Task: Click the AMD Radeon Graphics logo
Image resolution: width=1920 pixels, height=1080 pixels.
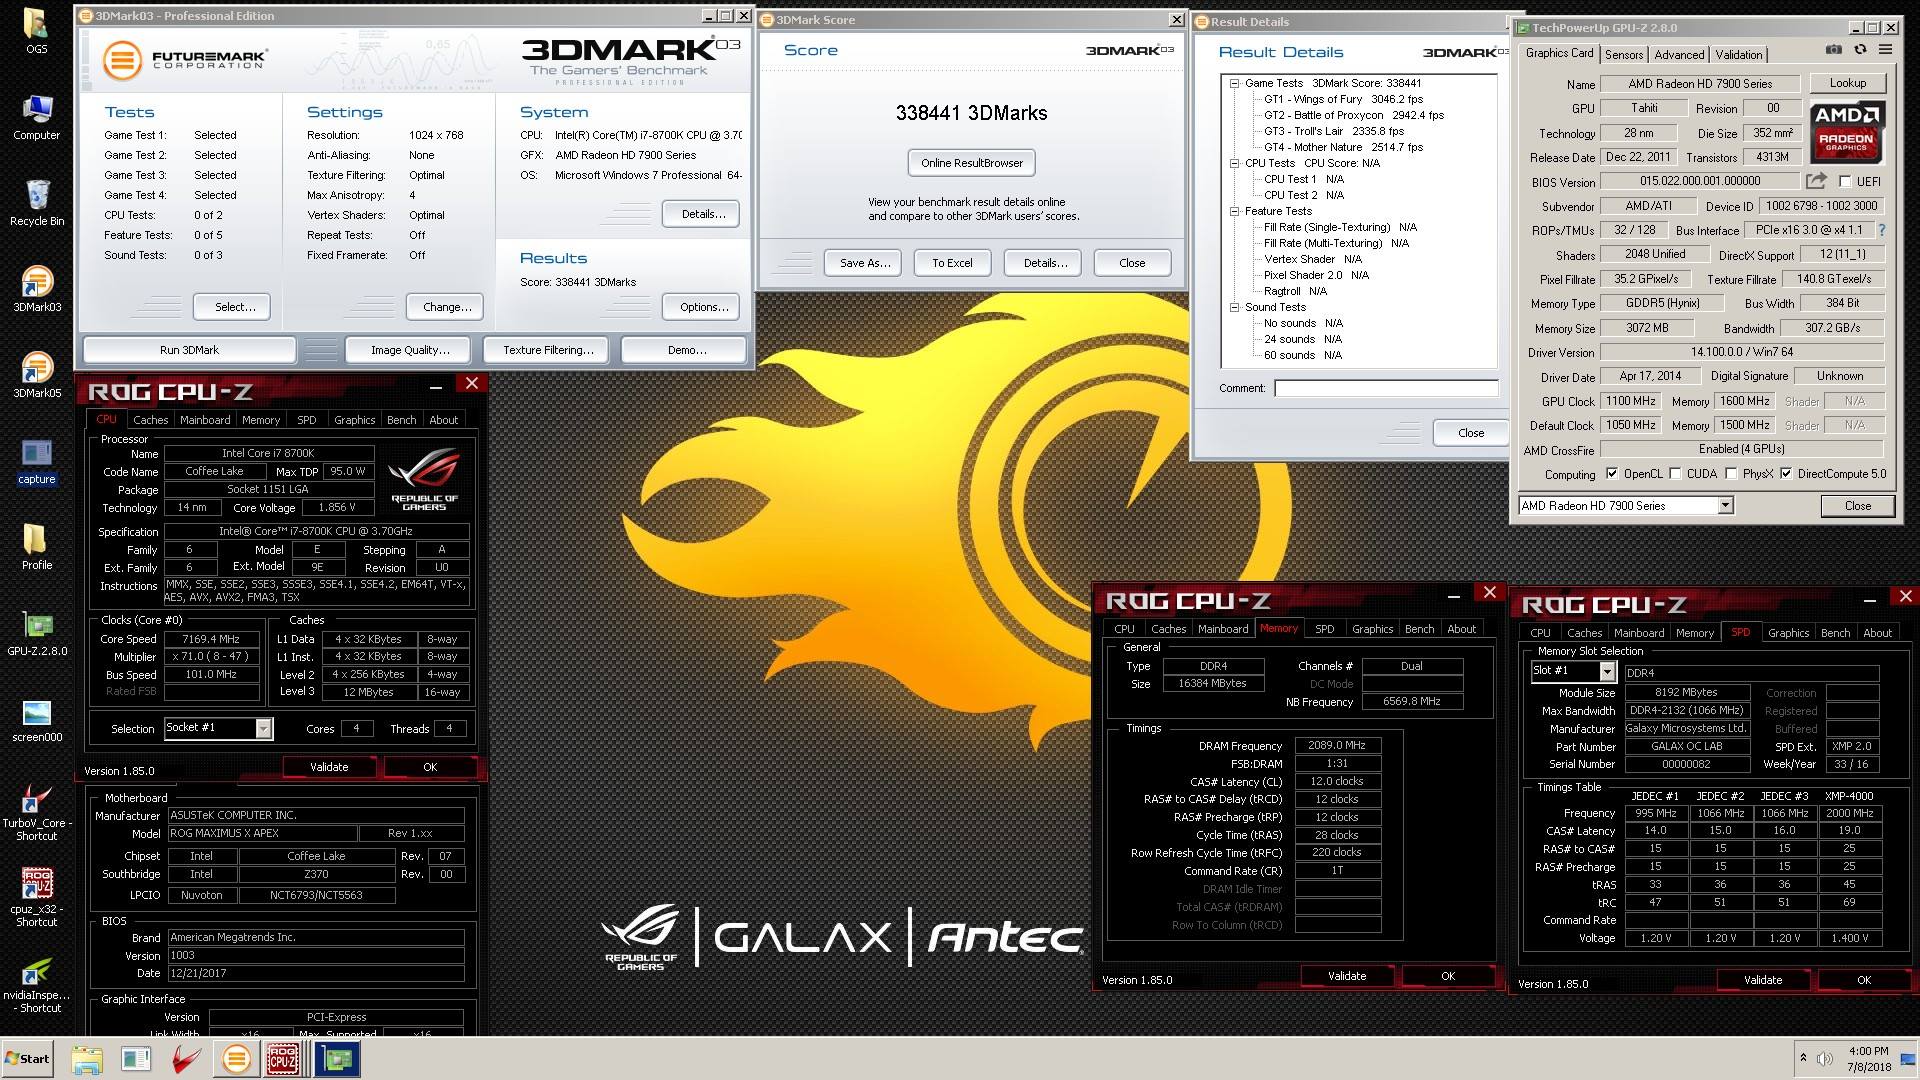Action: (1847, 131)
